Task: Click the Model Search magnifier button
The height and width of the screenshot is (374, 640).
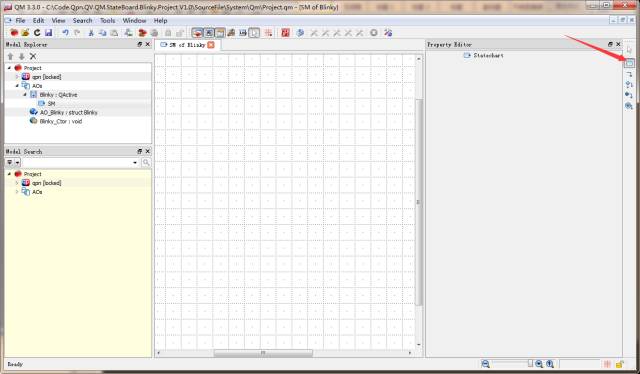Action: [x=146, y=163]
